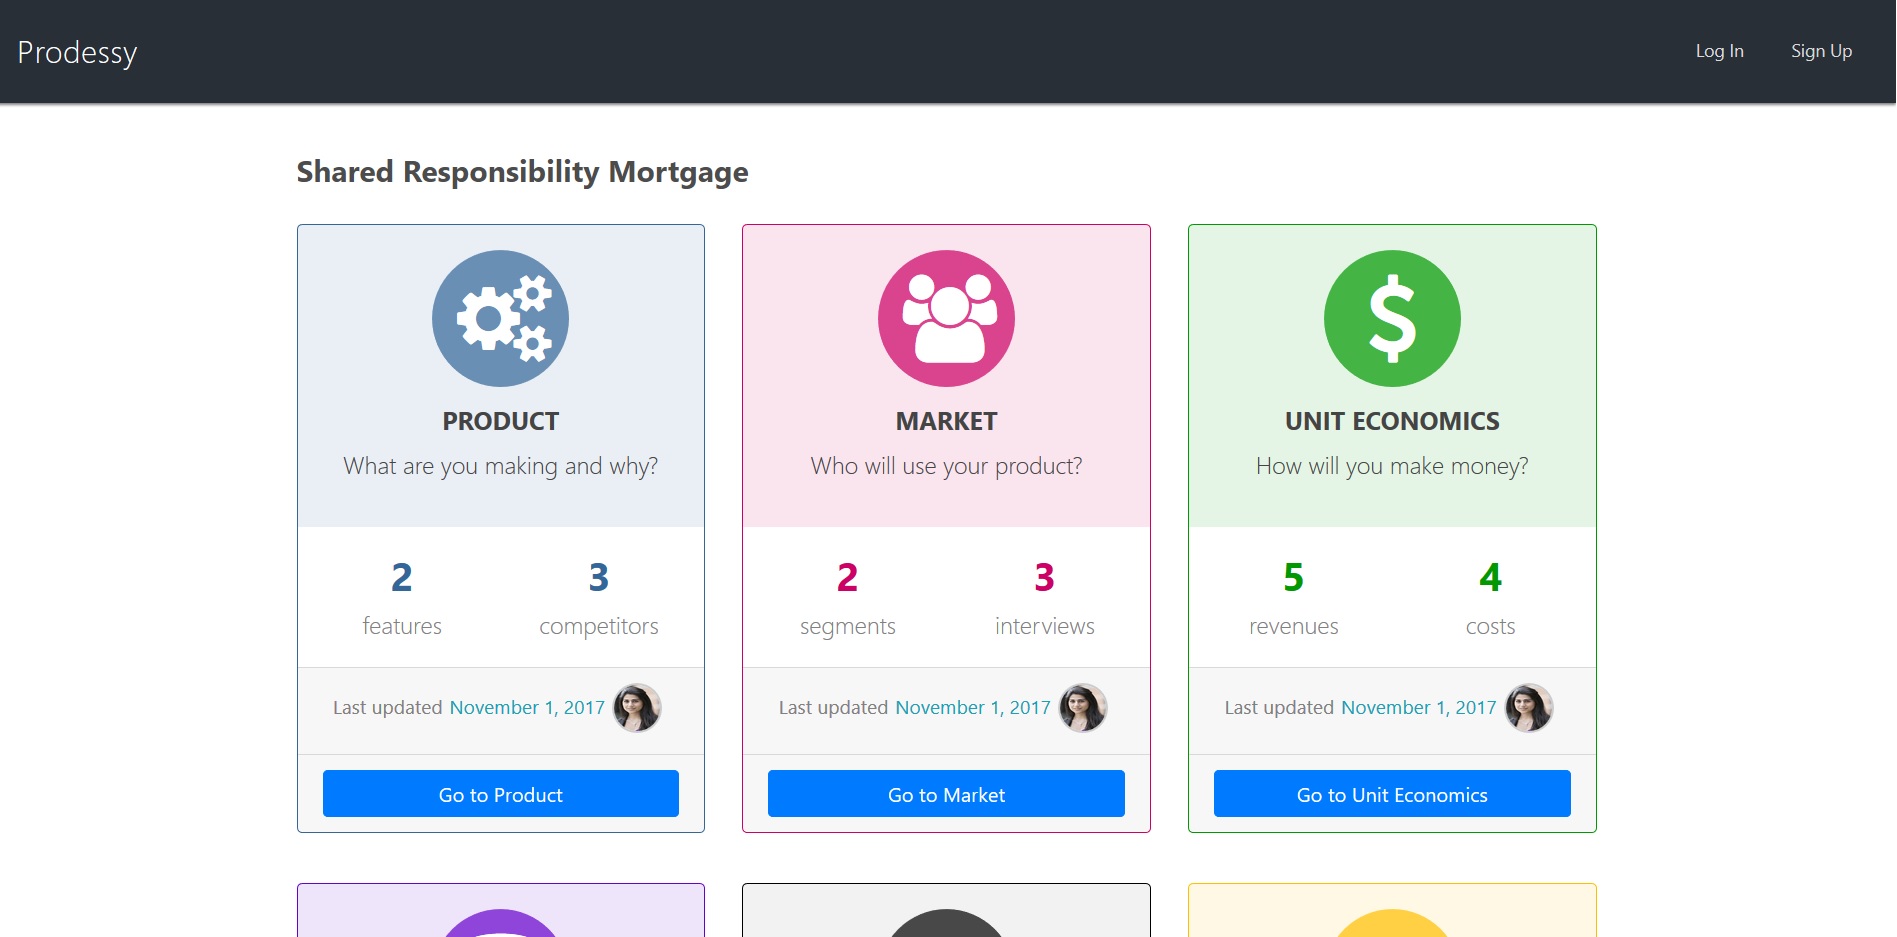The width and height of the screenshot is (1897, 937).
Task: Open the Sign Up page
Action: (x=1821, y=51)
